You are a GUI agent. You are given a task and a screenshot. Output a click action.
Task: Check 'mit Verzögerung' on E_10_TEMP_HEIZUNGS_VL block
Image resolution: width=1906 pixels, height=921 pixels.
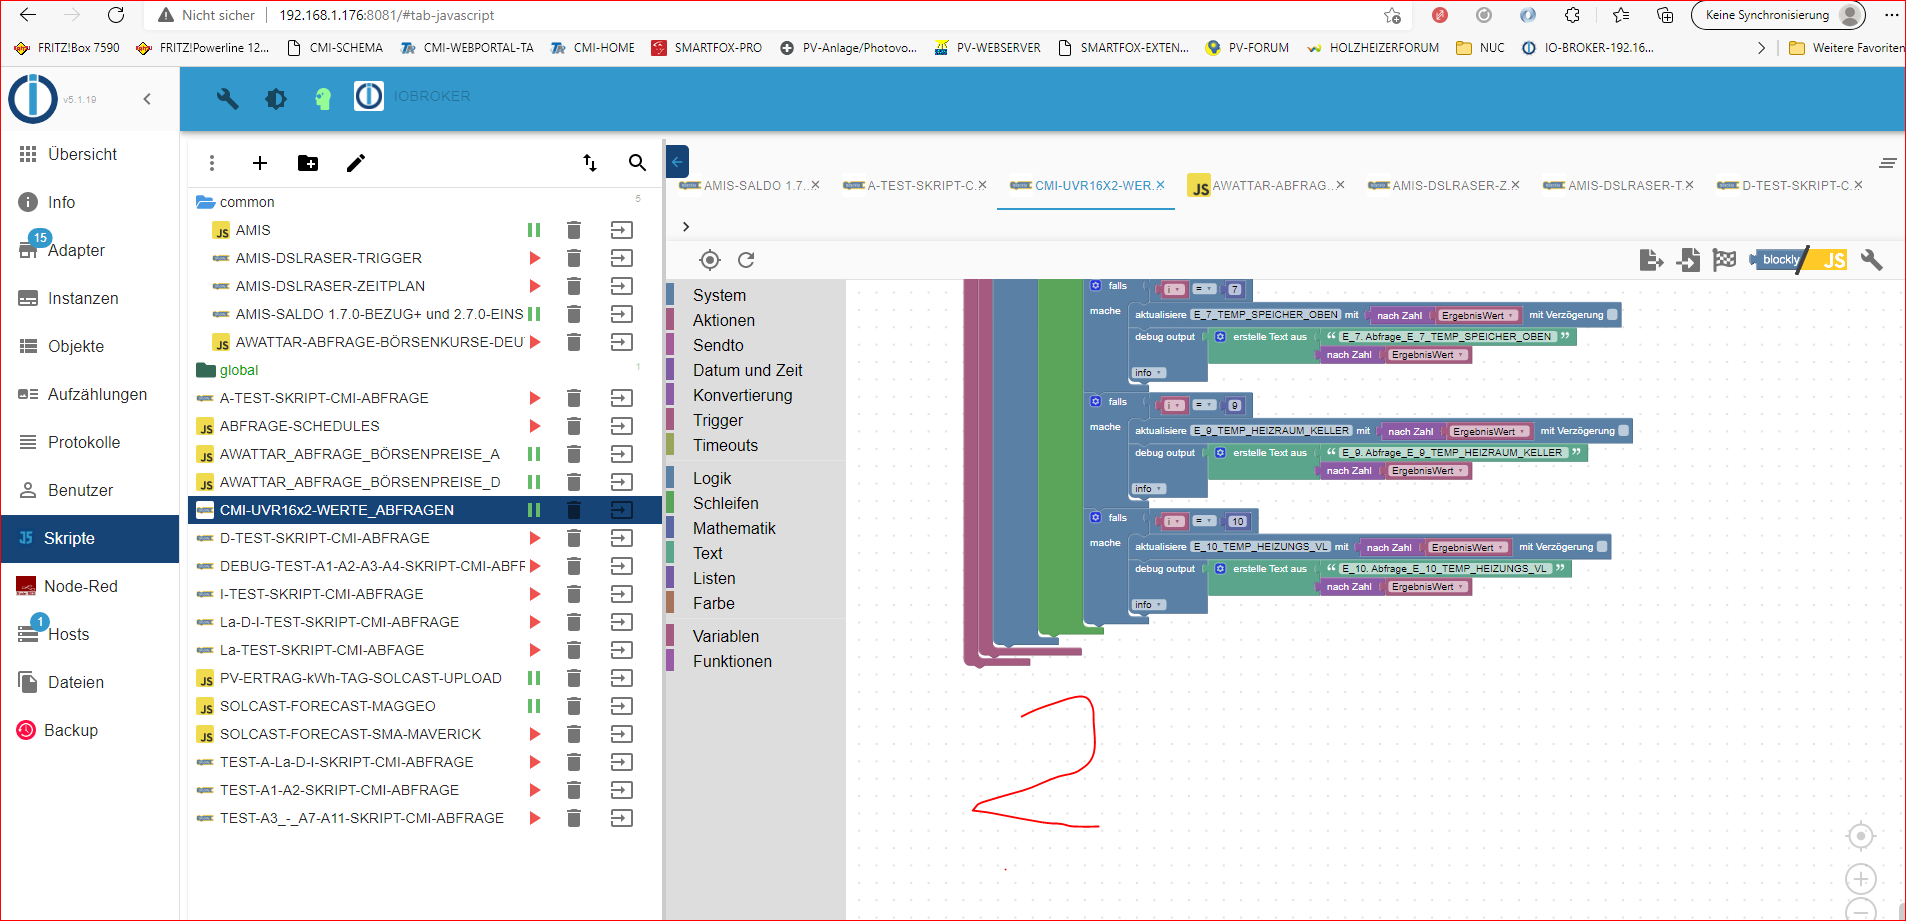[x=1602, y=547]
